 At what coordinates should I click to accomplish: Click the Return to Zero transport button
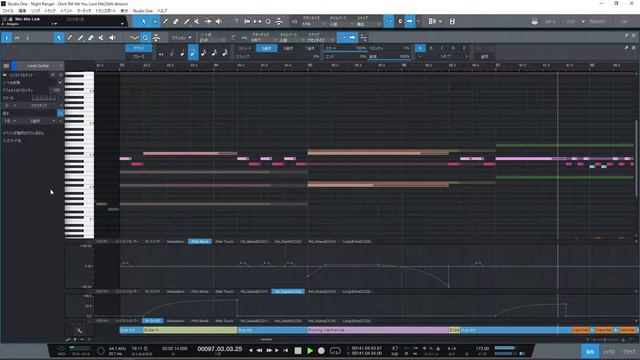pos(286,350)
